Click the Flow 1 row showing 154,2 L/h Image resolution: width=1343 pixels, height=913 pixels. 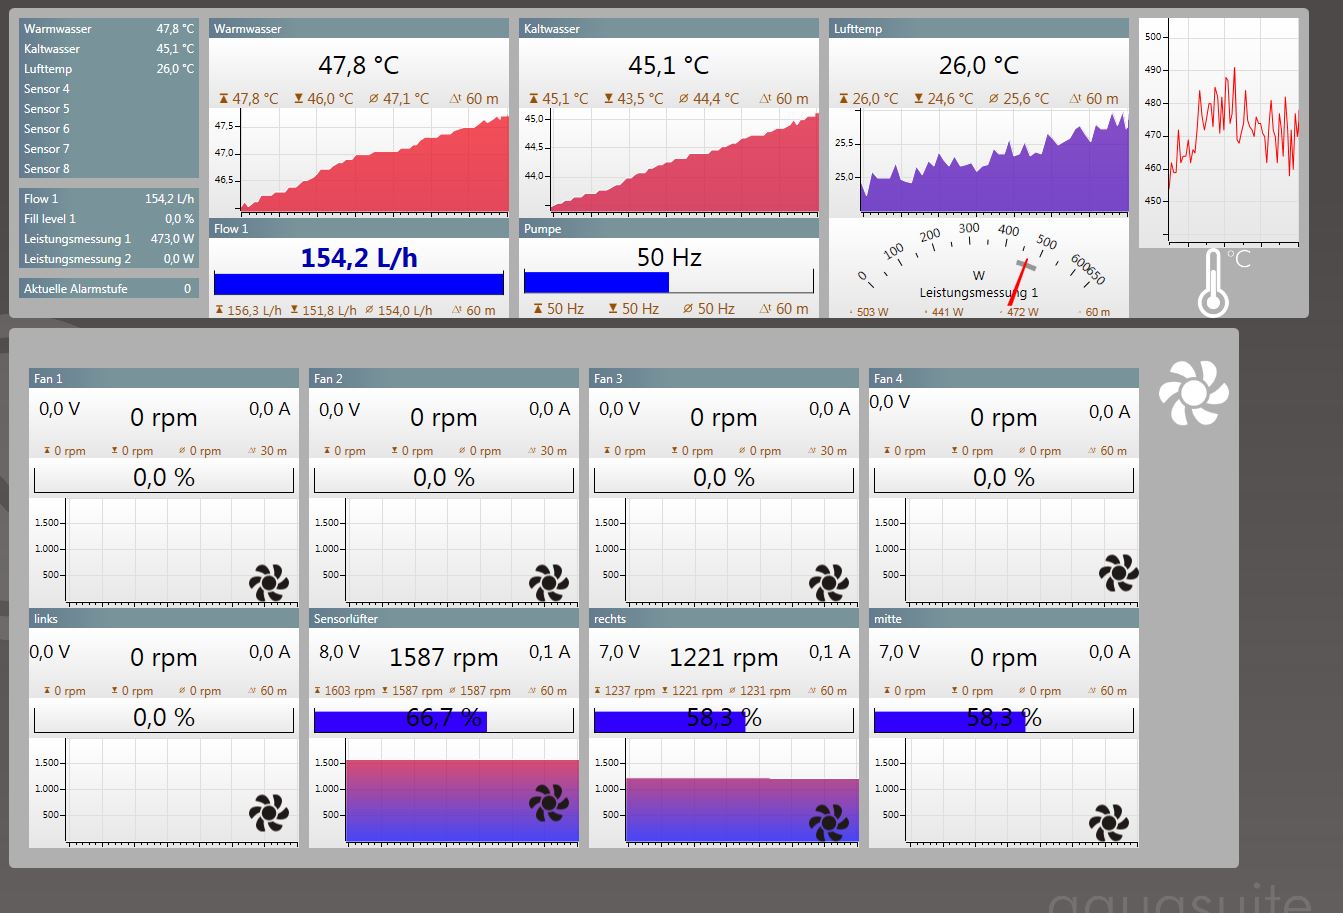tap(109, 199)
